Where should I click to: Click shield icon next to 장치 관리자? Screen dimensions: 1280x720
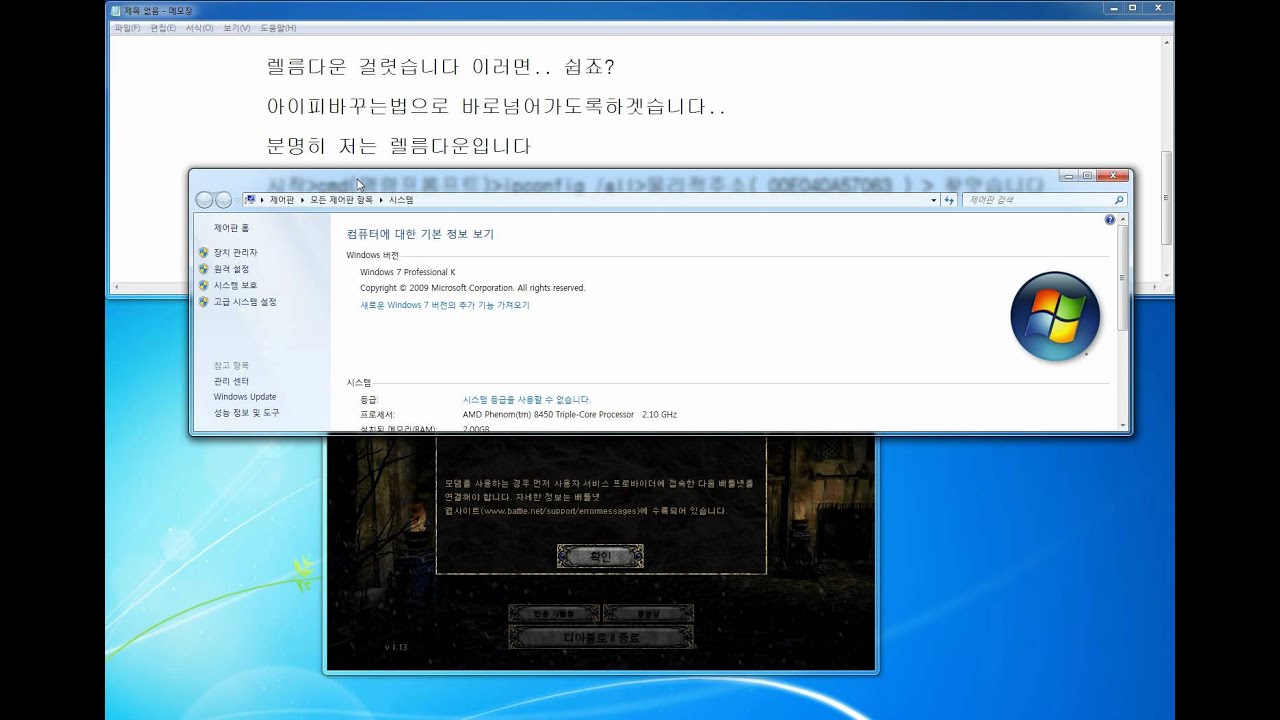204,253
